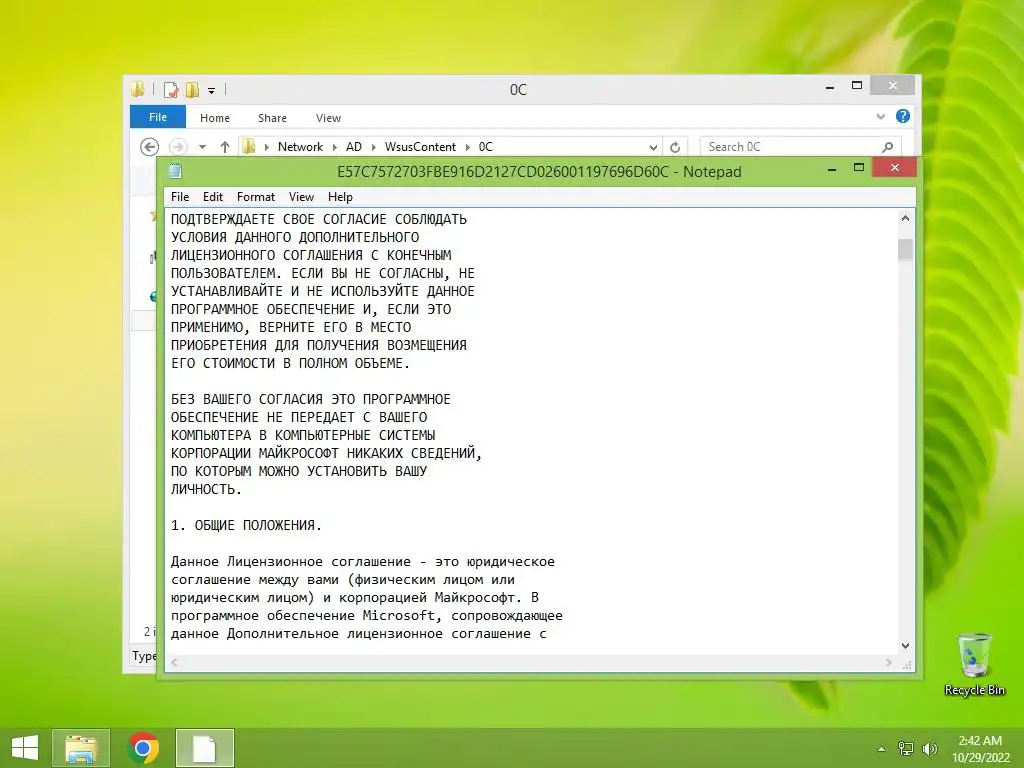
Task: Go up one folder level in Explorer
Action: [225, 147]
